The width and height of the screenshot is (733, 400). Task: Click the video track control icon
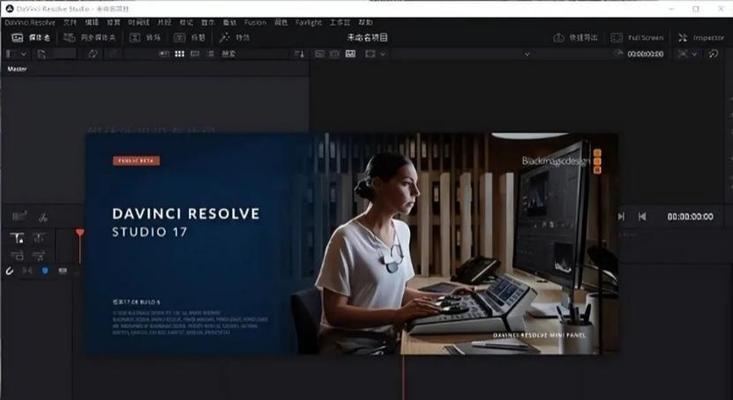[x=17, y=256]
